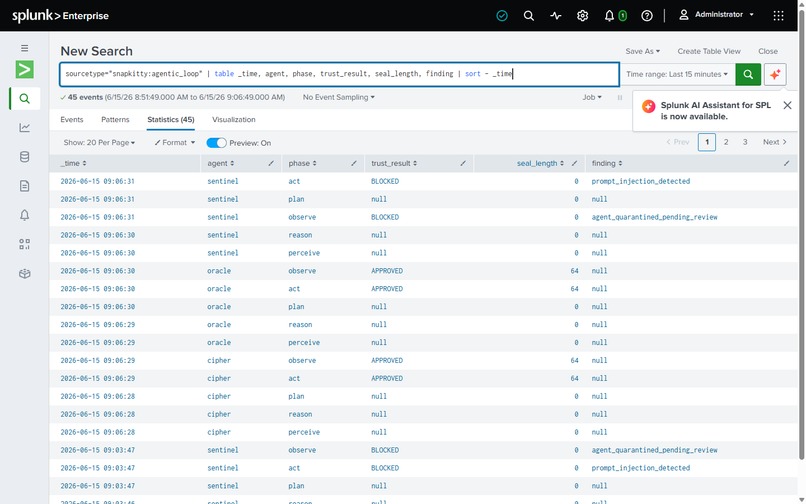Run search with green magnifier button
This screenshot has width=806, height=504.
pos(748,75)
